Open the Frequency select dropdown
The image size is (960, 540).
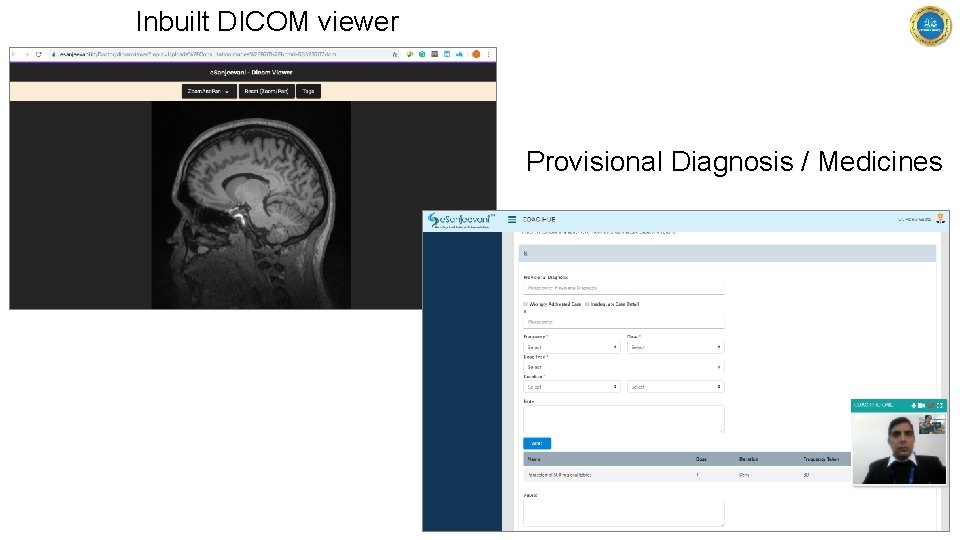coord(572,347)
